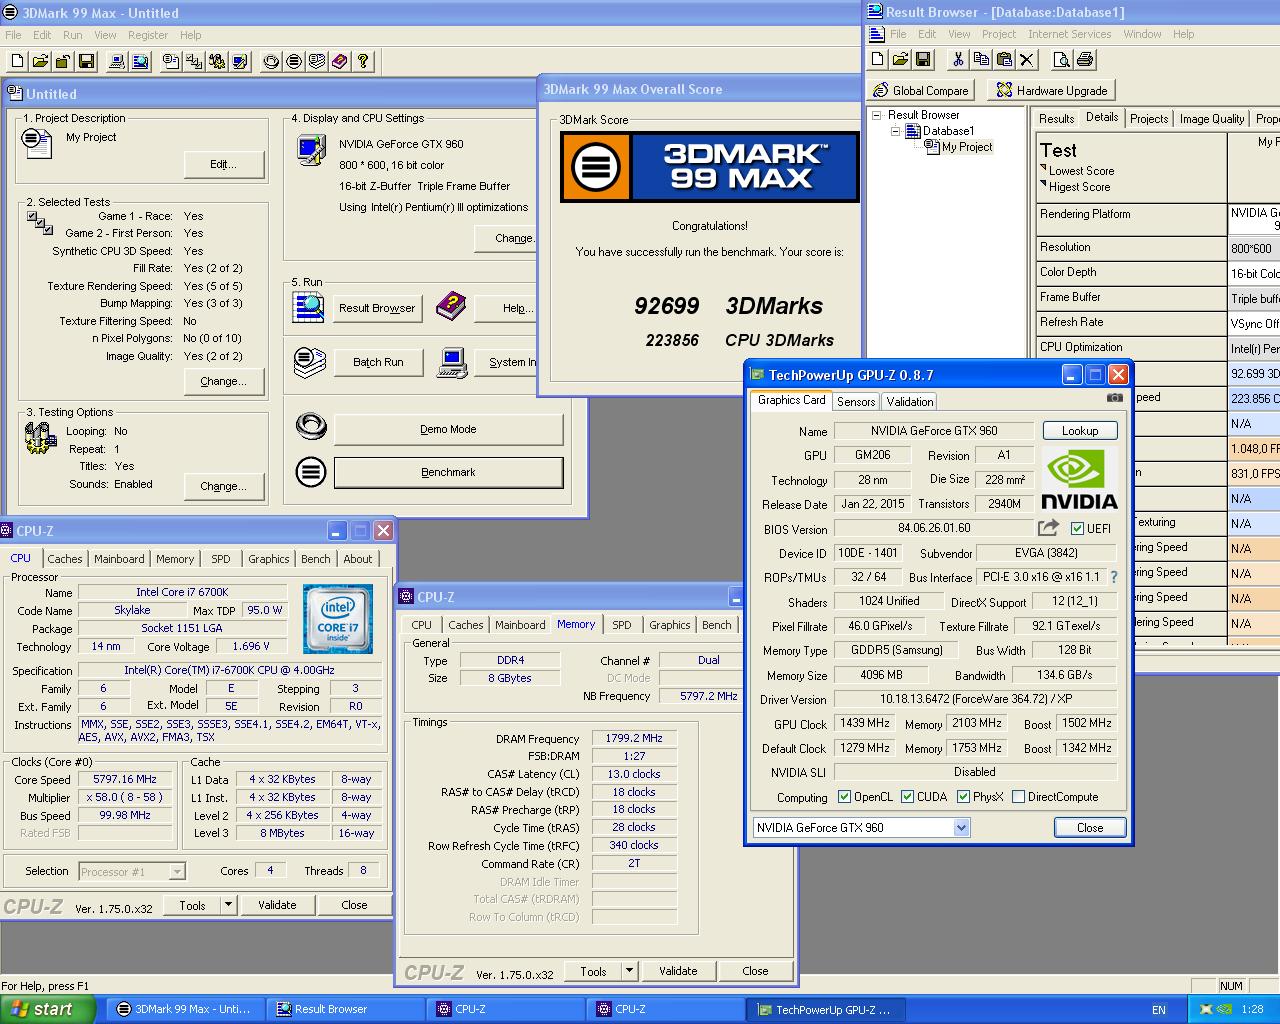Click Delete X icon in Result Browser toolbar
The image size is (1280, 1024).
coord(1027,60)
